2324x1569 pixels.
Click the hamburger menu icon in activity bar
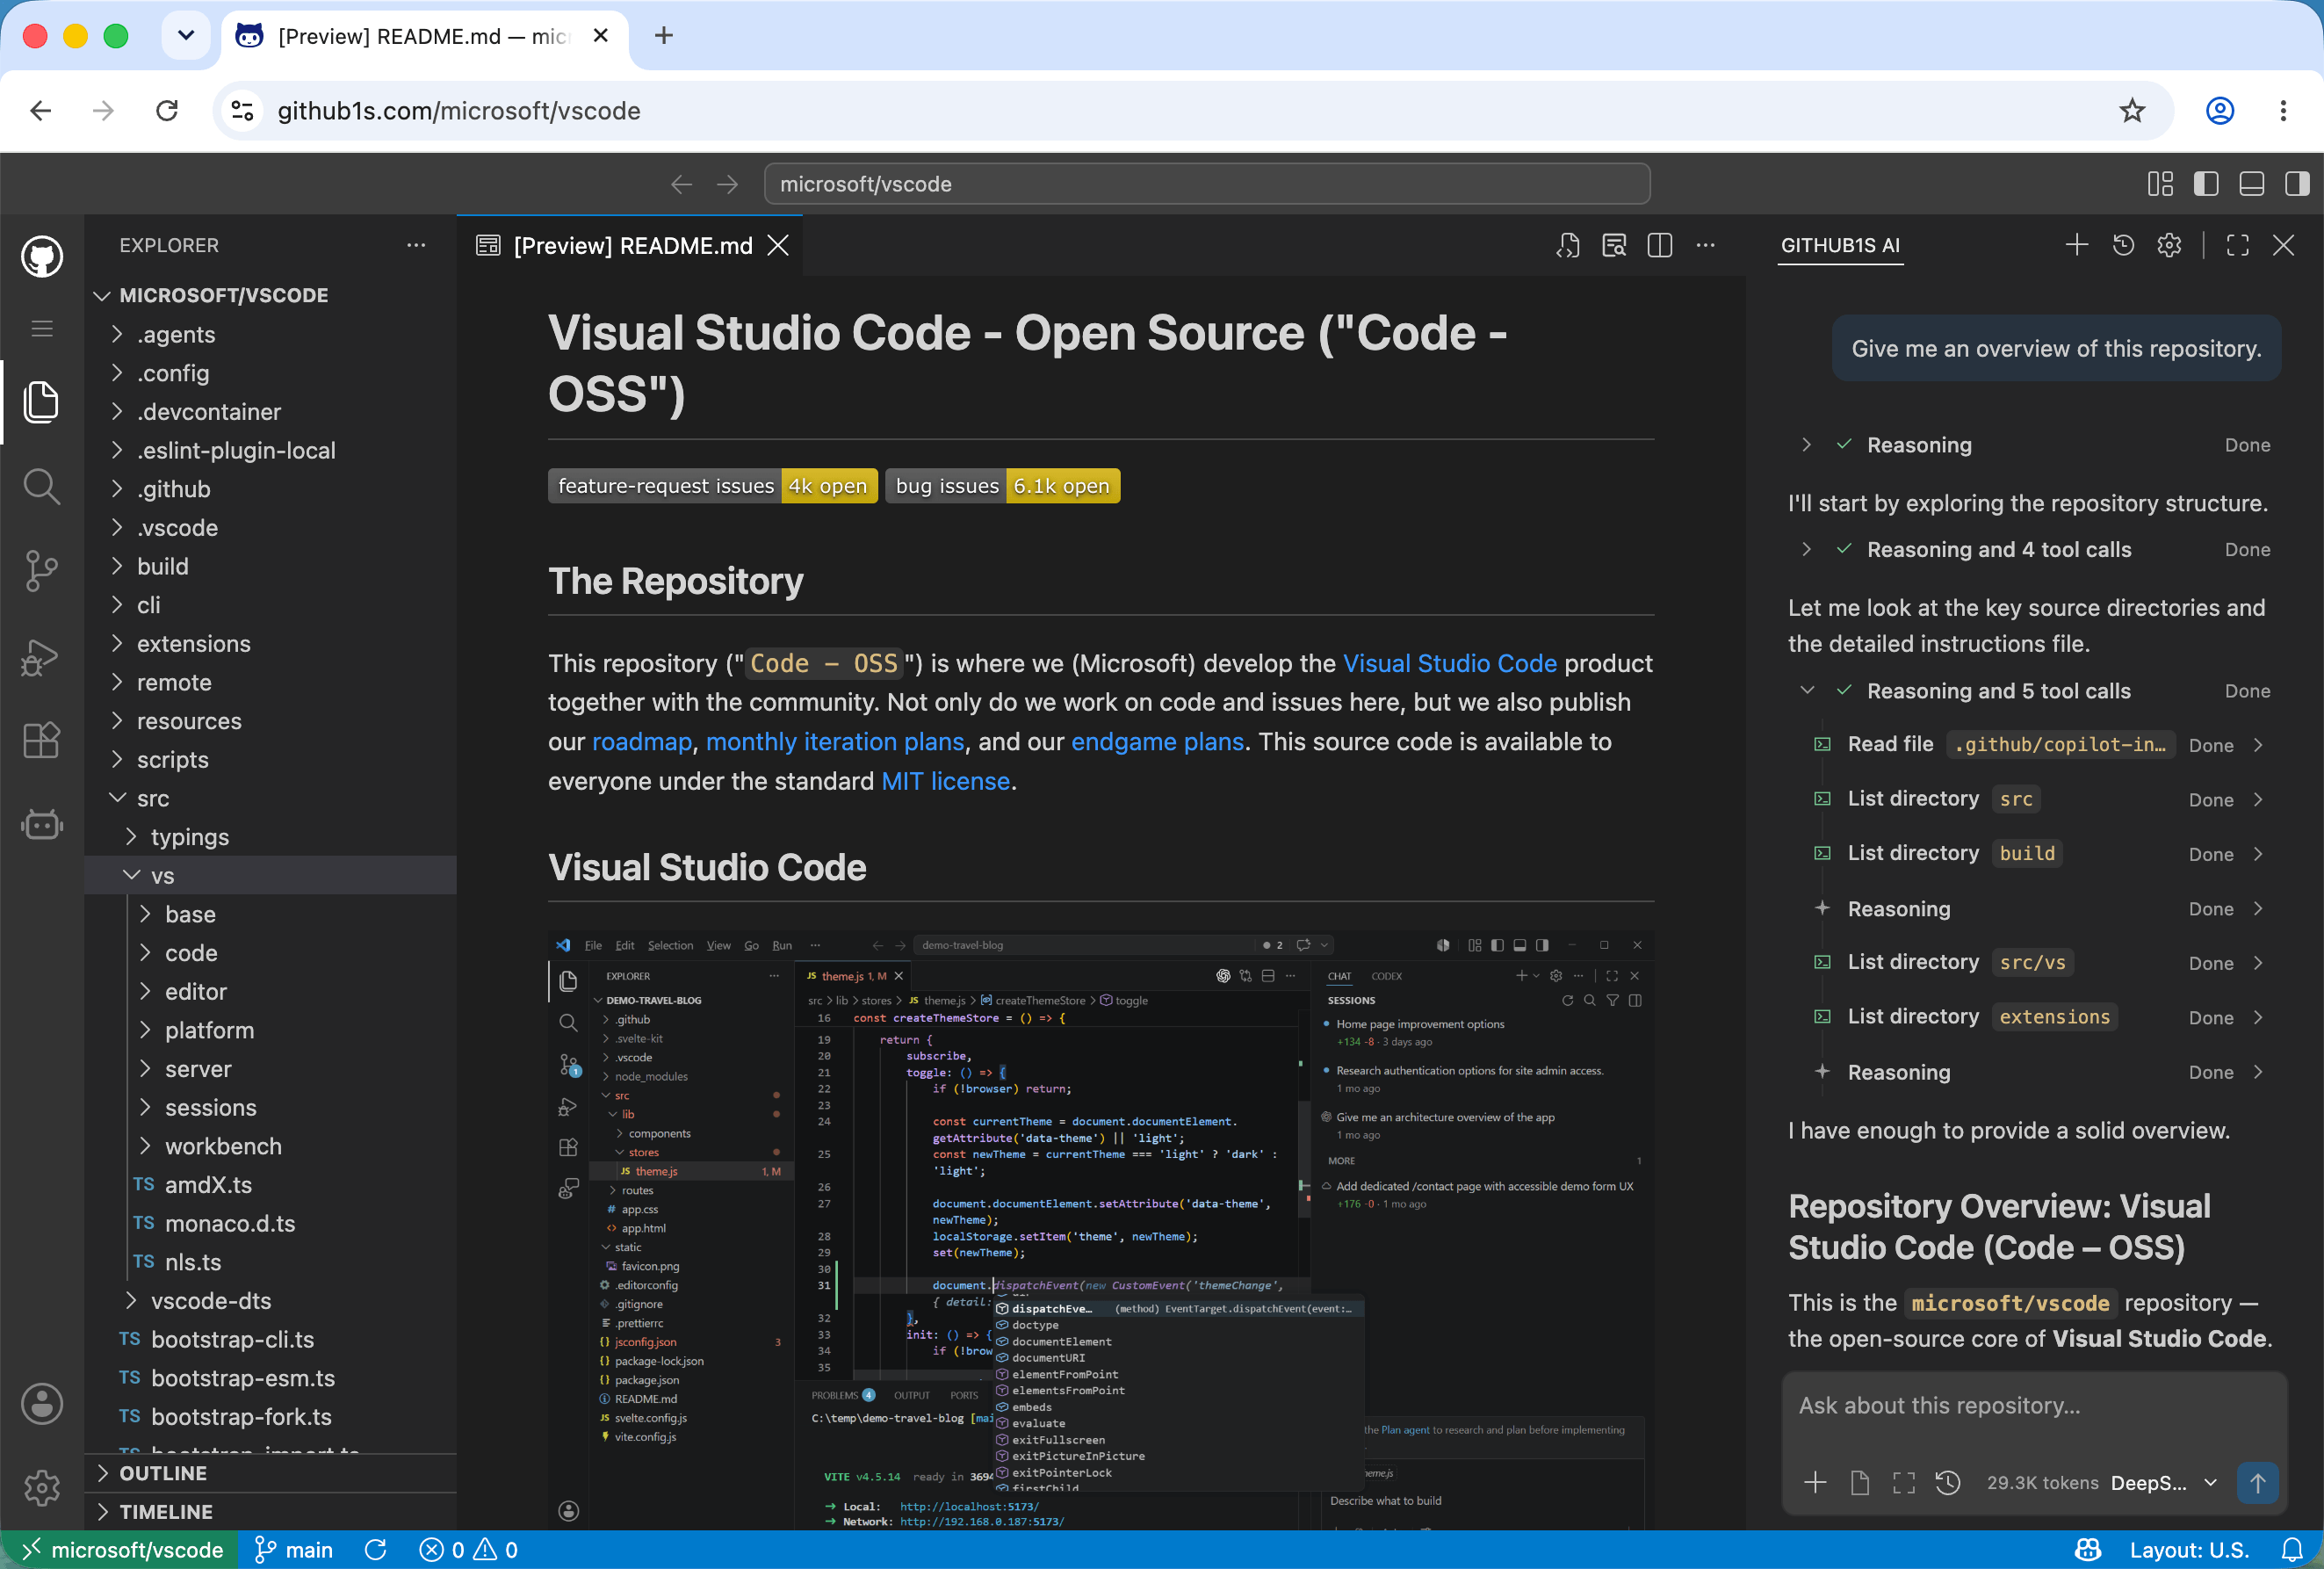click(42, 329)
